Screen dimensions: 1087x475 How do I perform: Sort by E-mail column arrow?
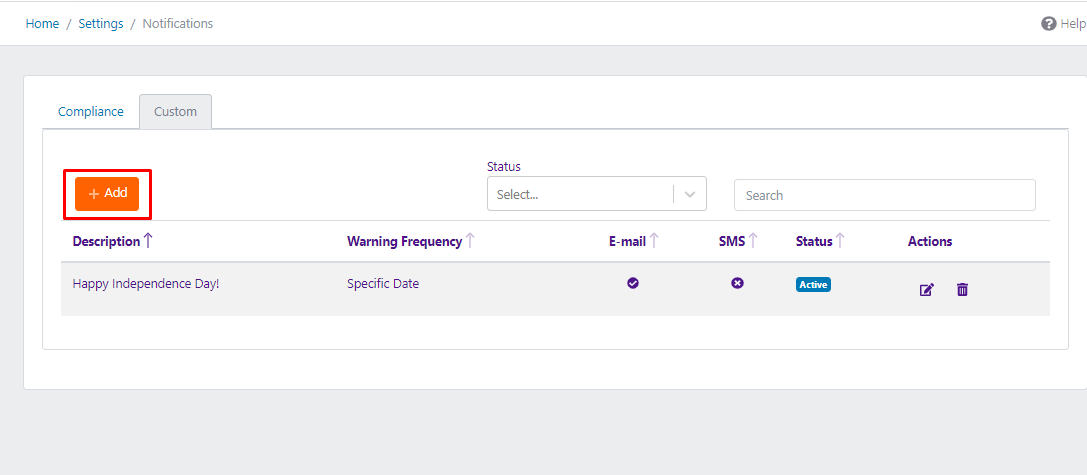(x=654, y=241)
